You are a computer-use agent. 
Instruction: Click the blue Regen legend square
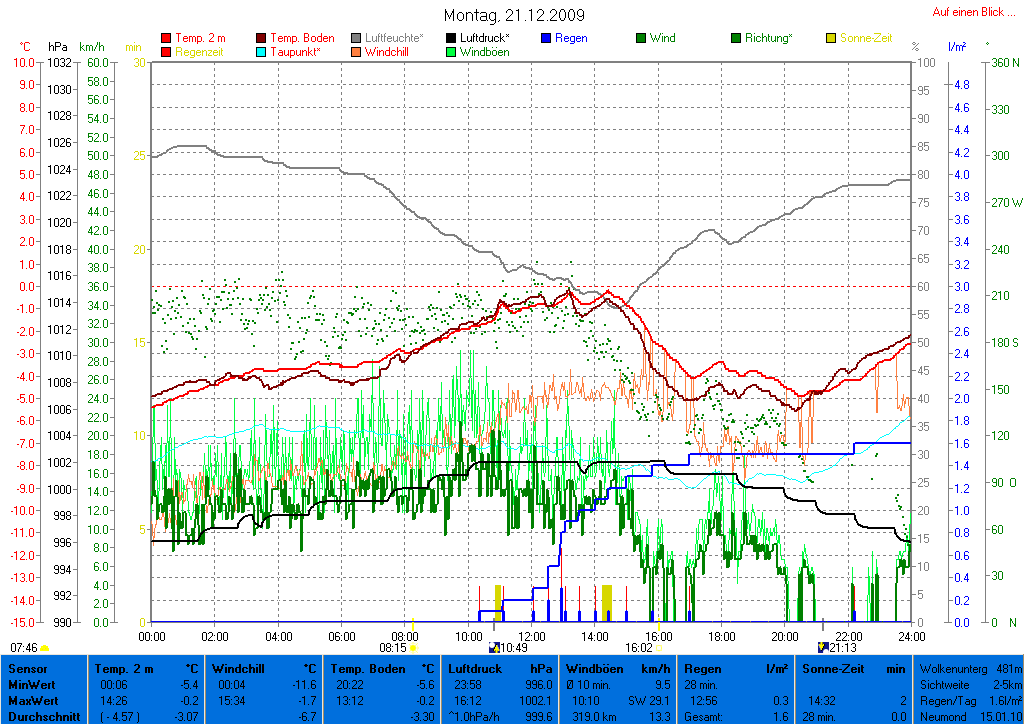tap(546, 38)
